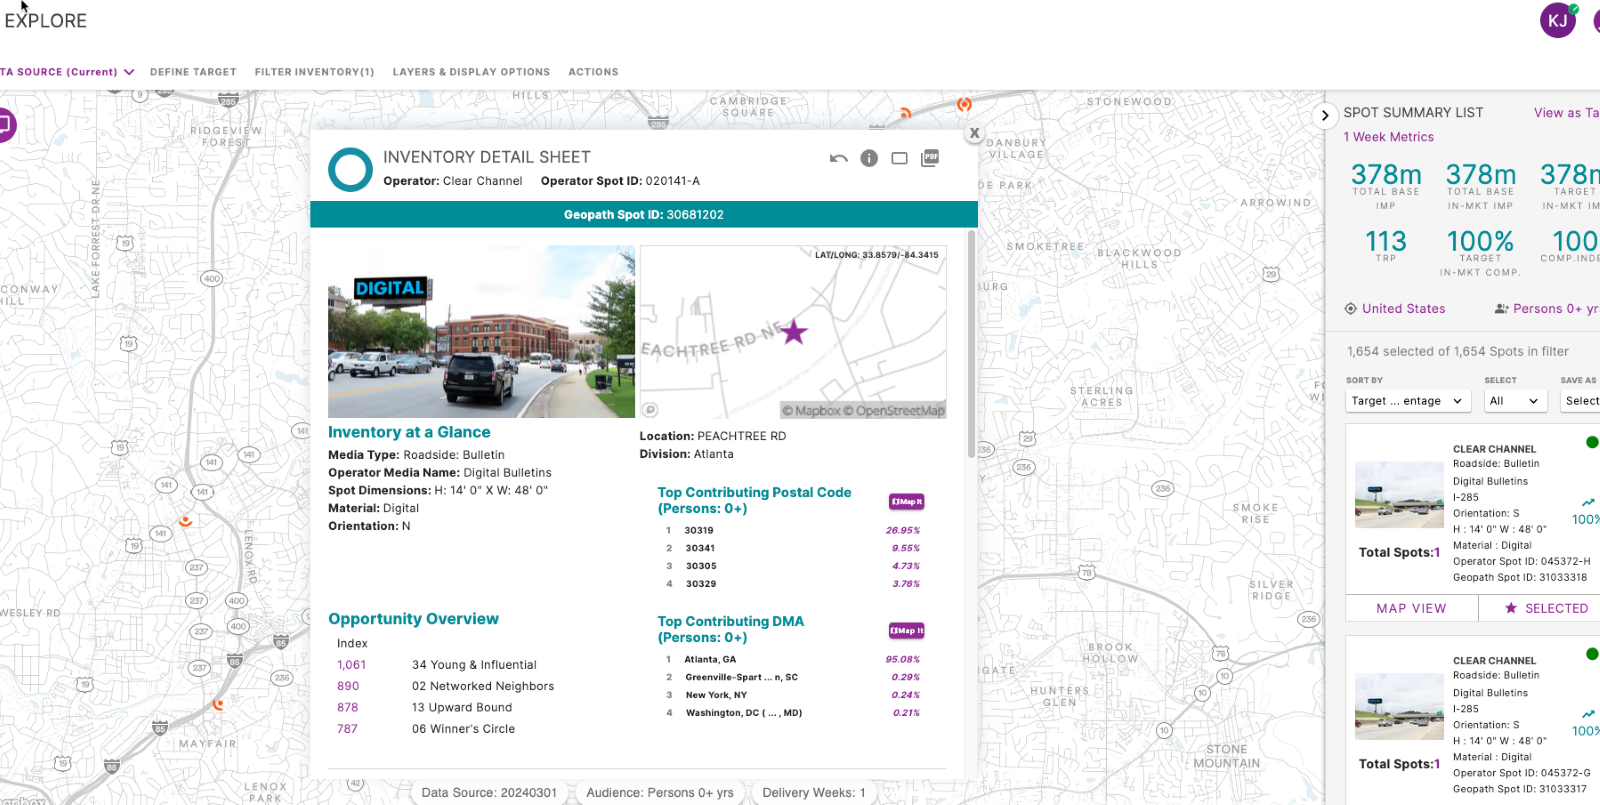Select postal code 30305 row
Viewport: 1600px width, 805px height.
pyautogui.click(x=793, y=567)
